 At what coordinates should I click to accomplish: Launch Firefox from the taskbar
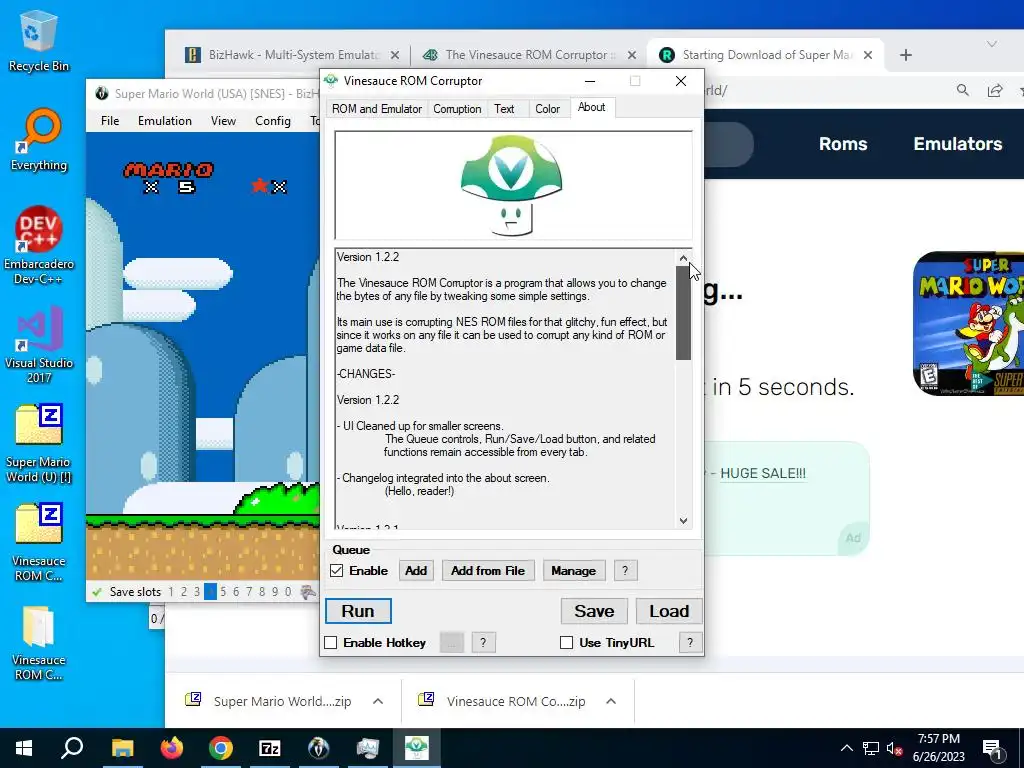pyautogui.click(x=172, y=748)
